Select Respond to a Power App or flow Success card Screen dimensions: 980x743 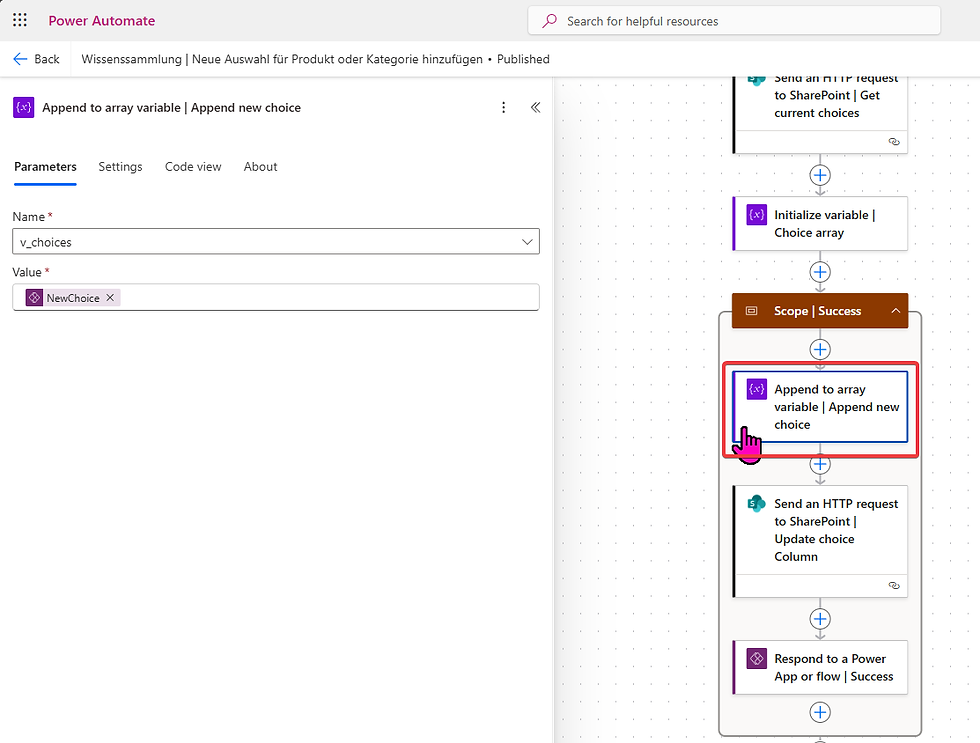point(820,667)
